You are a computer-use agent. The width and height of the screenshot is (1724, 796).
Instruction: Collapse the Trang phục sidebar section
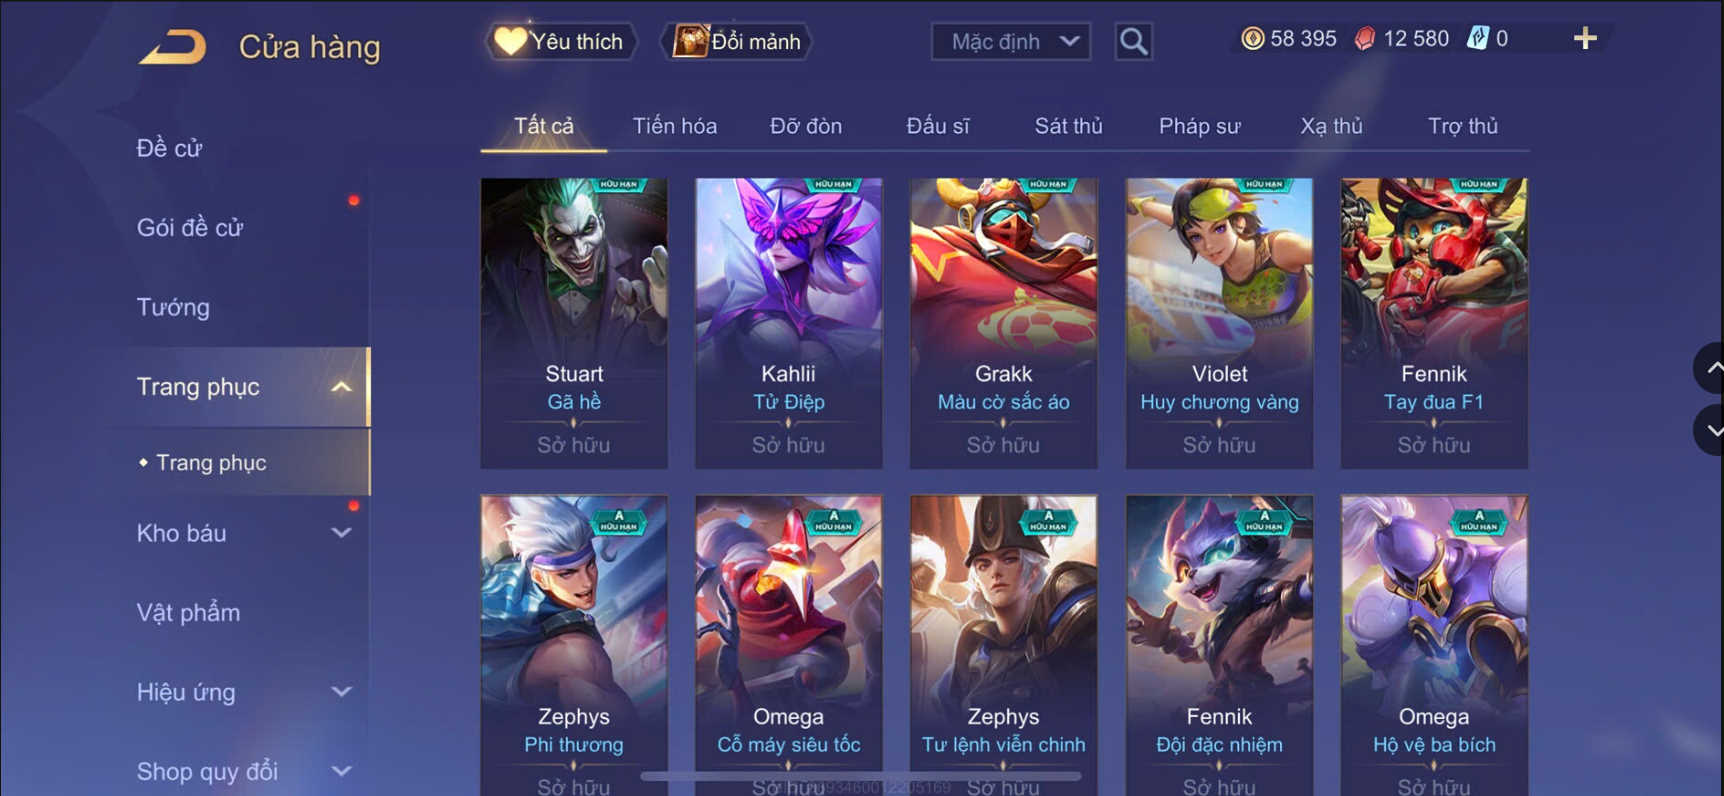341,387
